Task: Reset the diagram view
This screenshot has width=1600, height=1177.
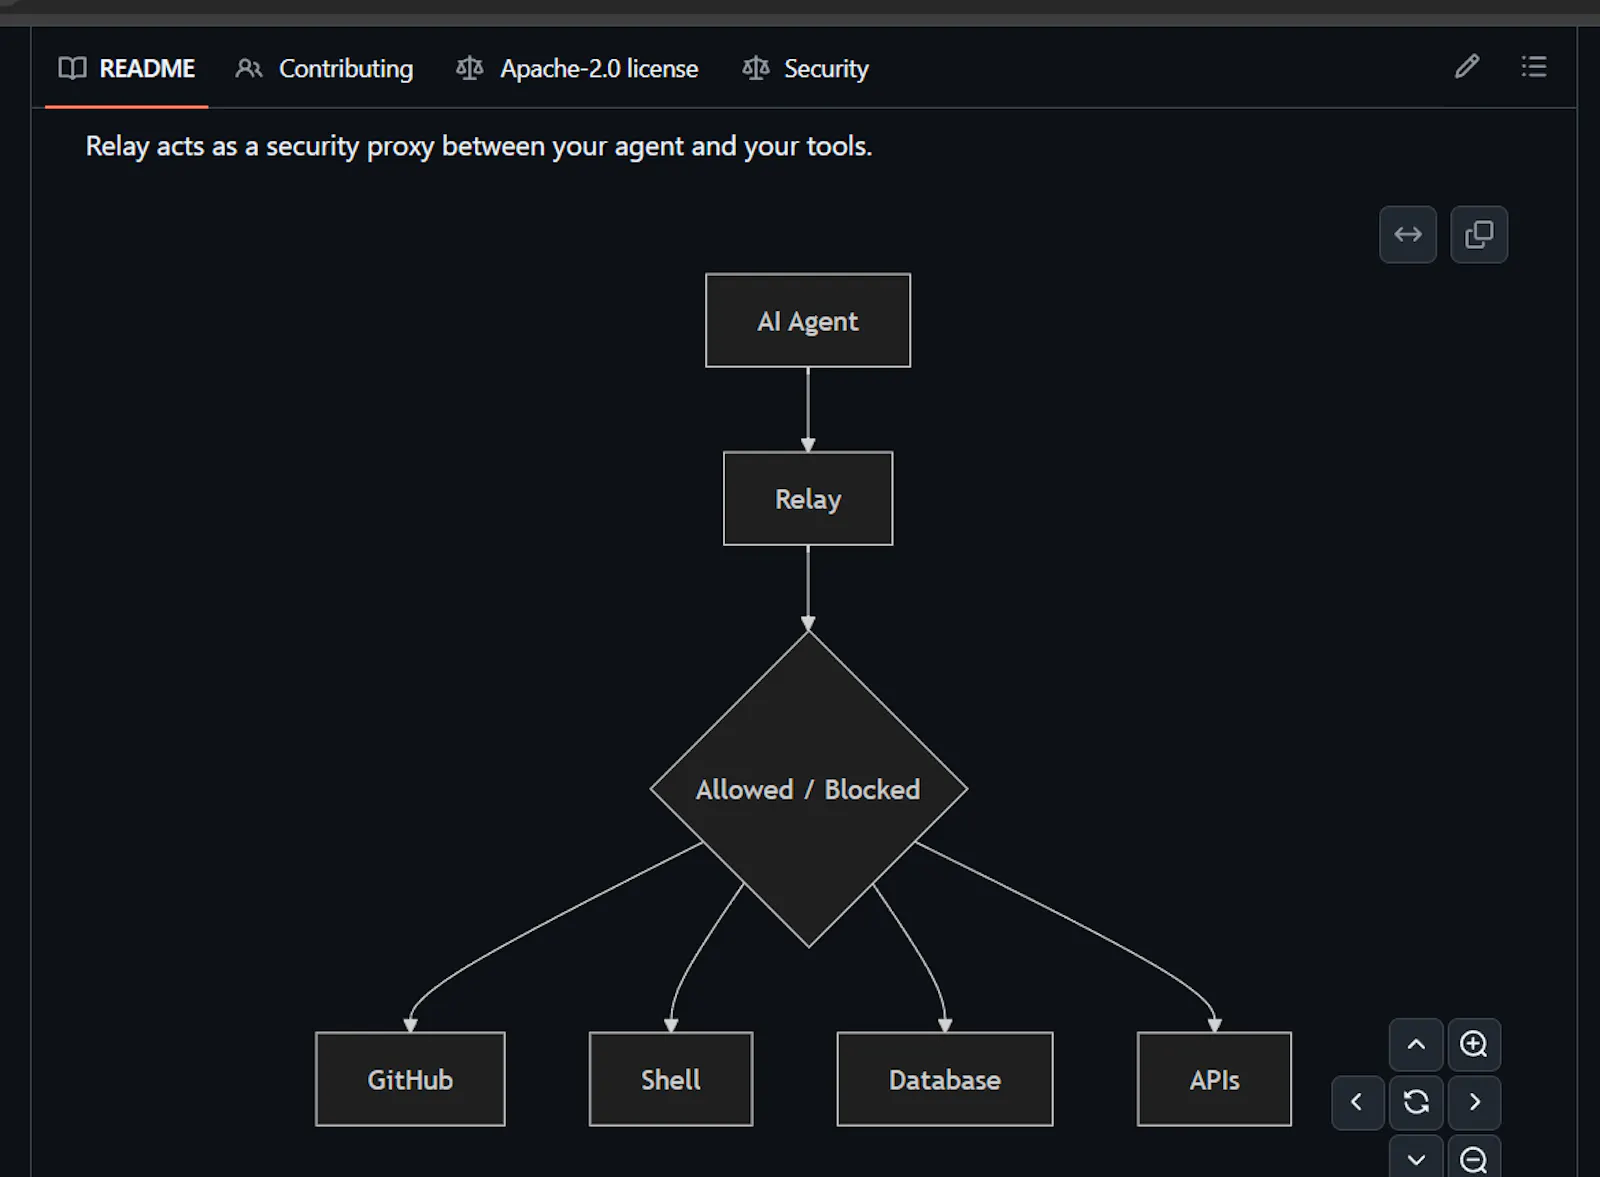Action: [x=1416, y=1102]
